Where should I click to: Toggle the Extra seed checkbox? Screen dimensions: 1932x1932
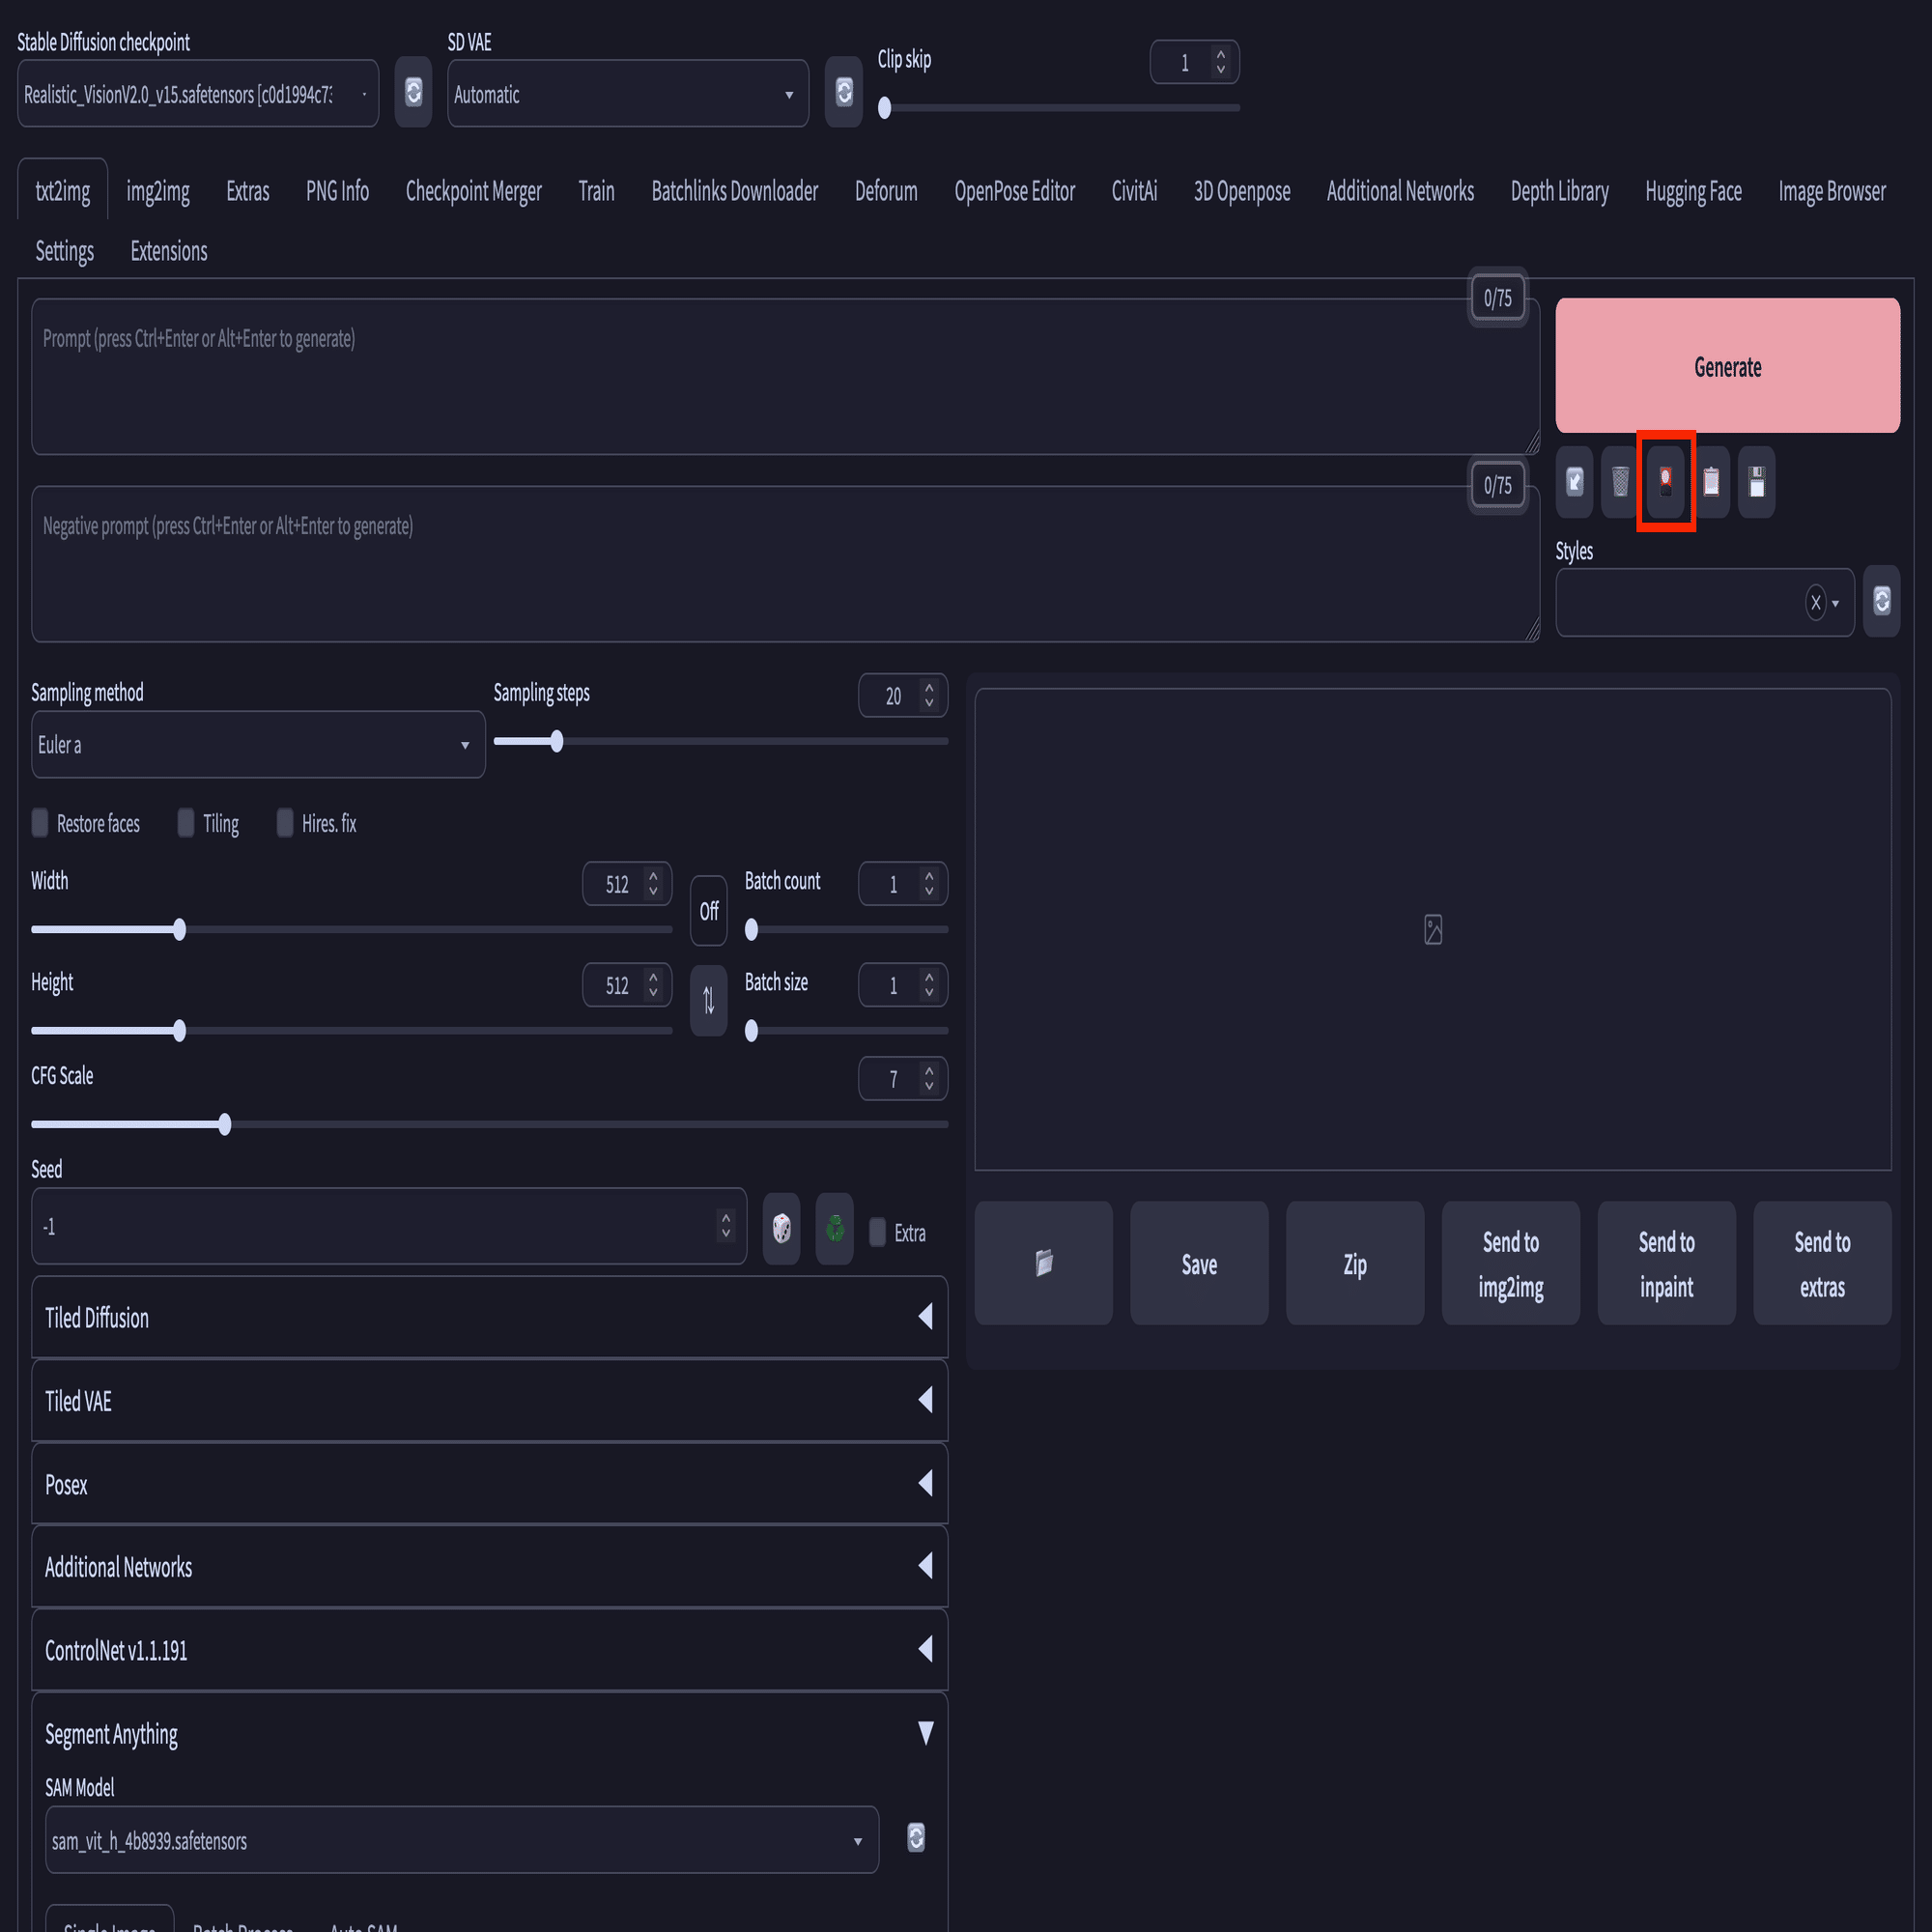click(877, 1232)
